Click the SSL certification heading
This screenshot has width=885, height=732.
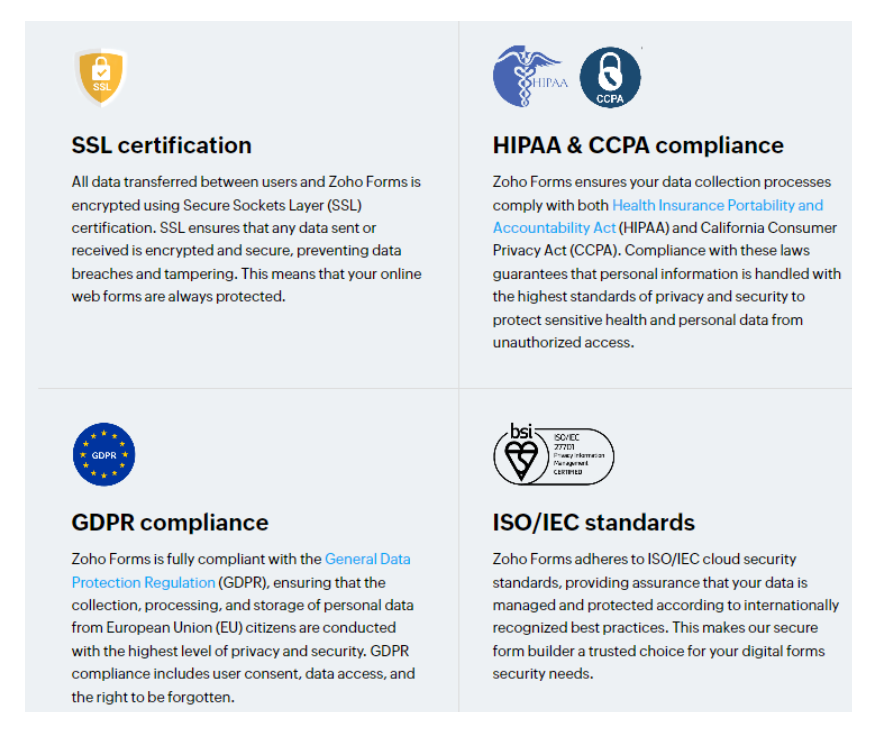[161, 145]
